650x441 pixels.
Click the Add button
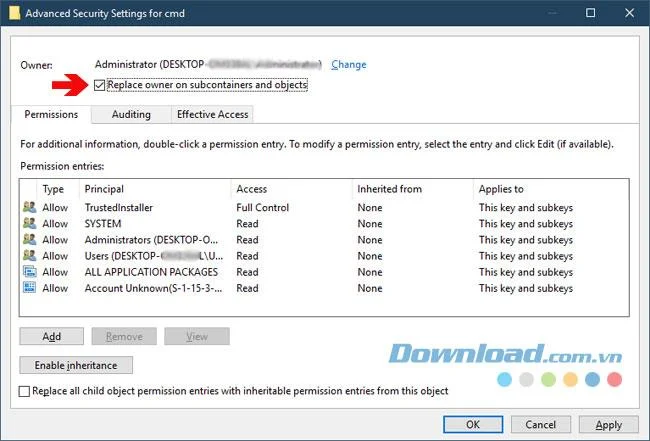[51, 336]
